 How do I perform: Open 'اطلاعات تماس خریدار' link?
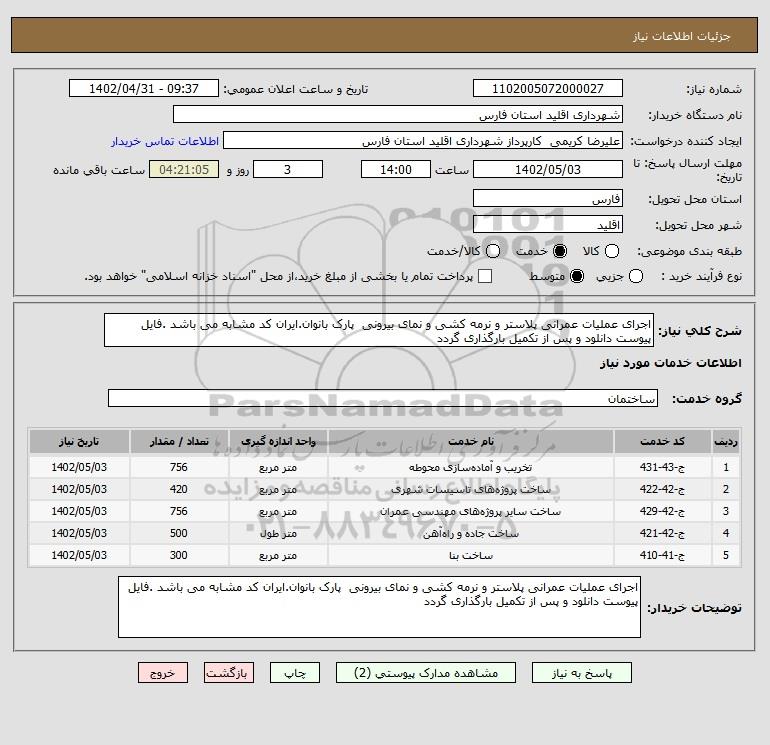165,141
